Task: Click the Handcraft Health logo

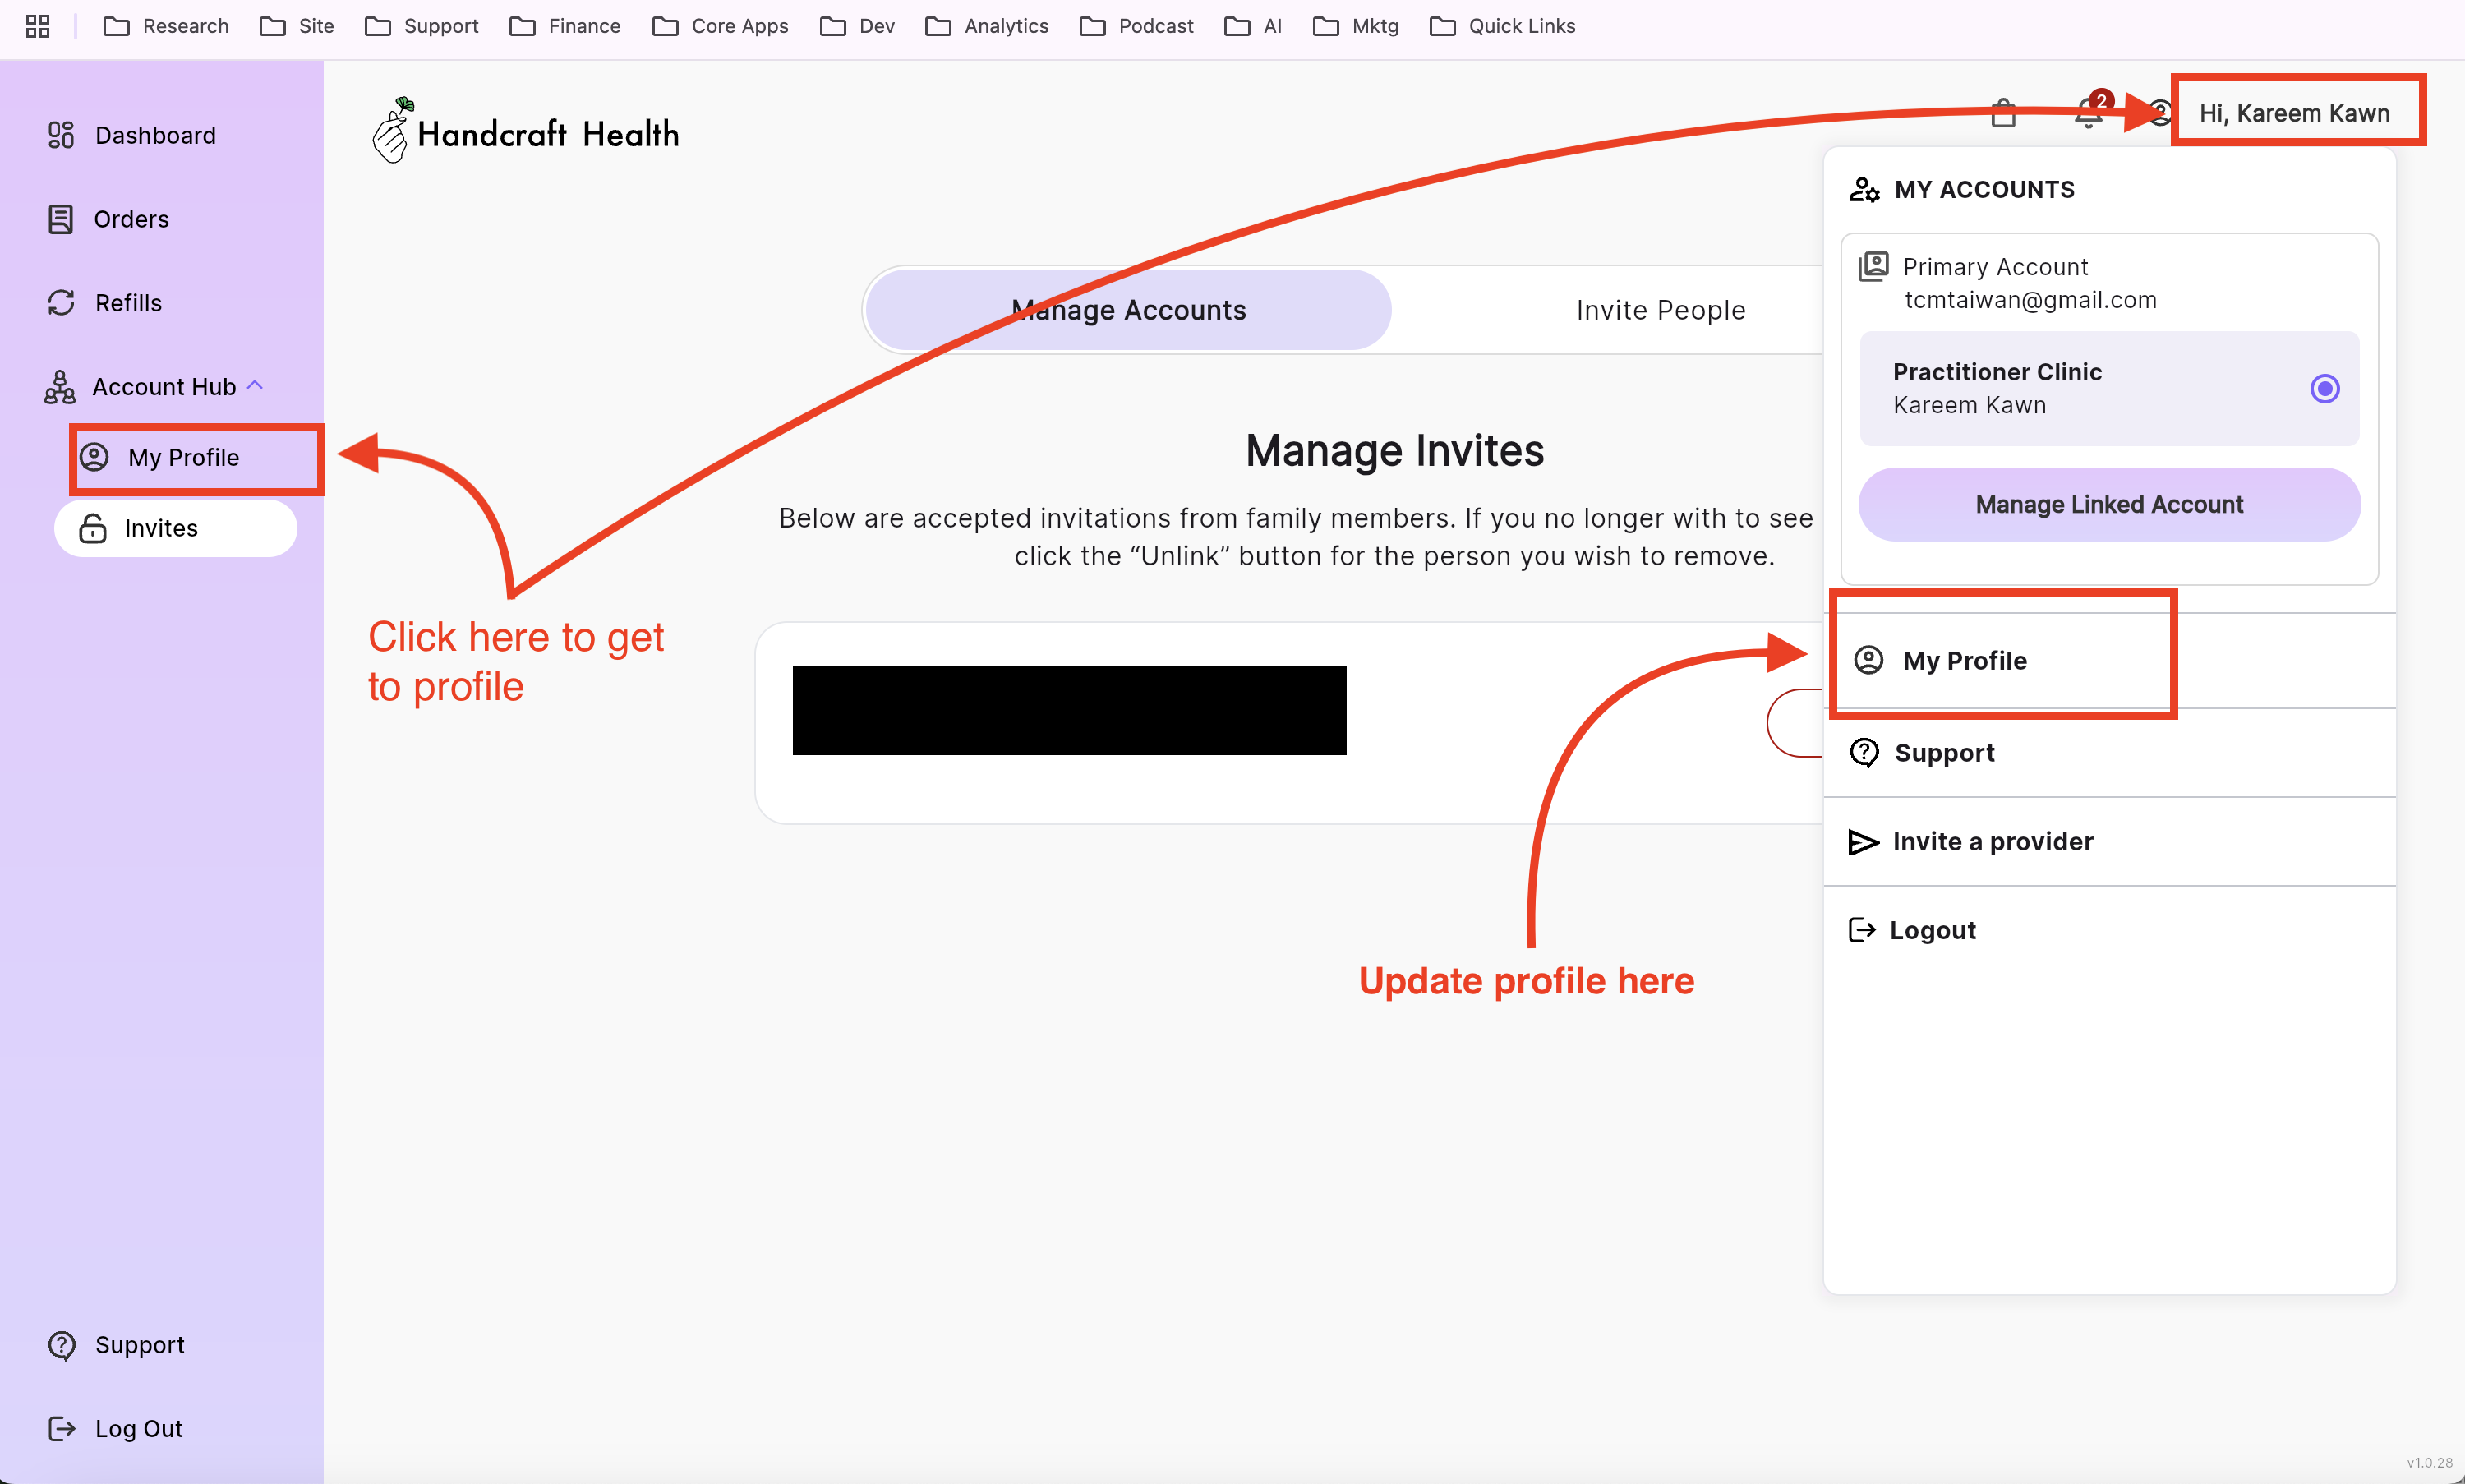Action: (526, 133)
